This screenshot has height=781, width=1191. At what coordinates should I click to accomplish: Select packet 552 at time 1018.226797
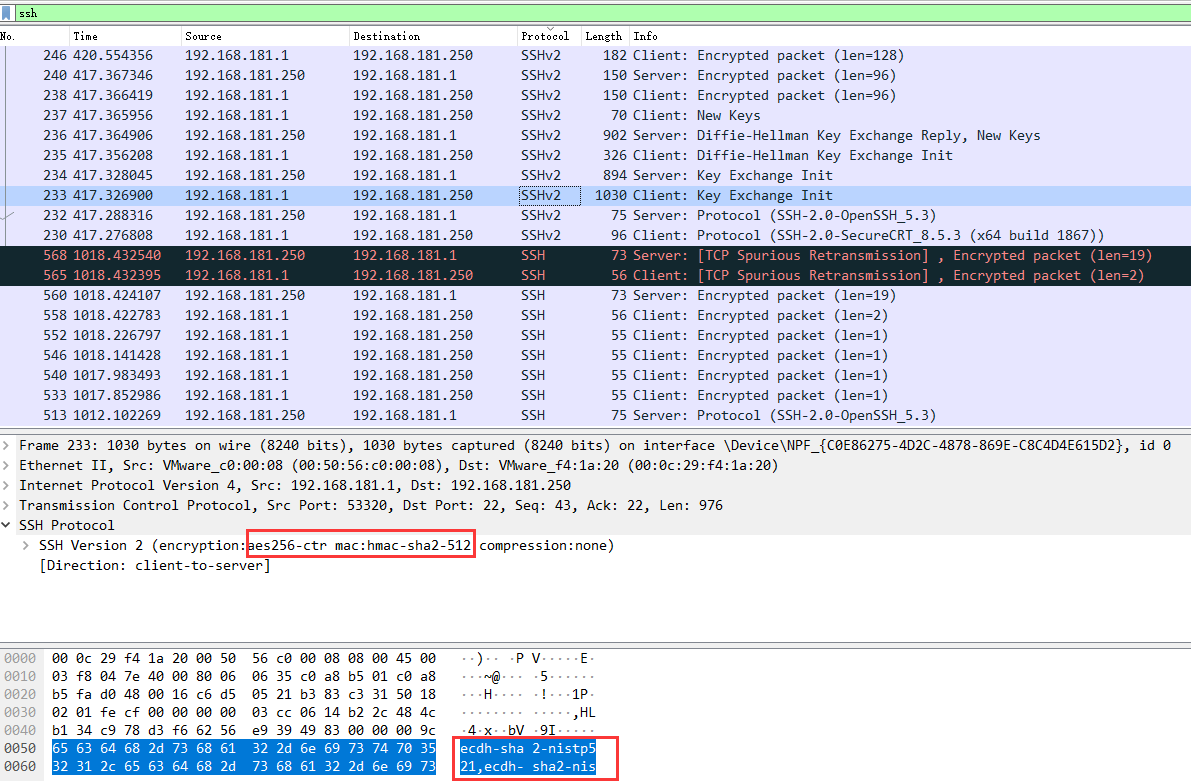point(596,335)
